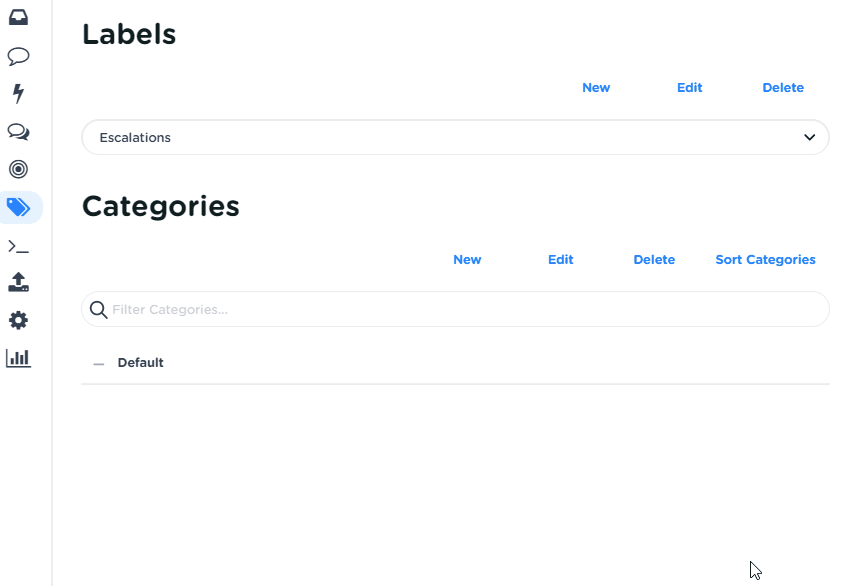Click New under Categories
Screen dimensions: 848x586
pyautogui.click(x=467, y=259)
